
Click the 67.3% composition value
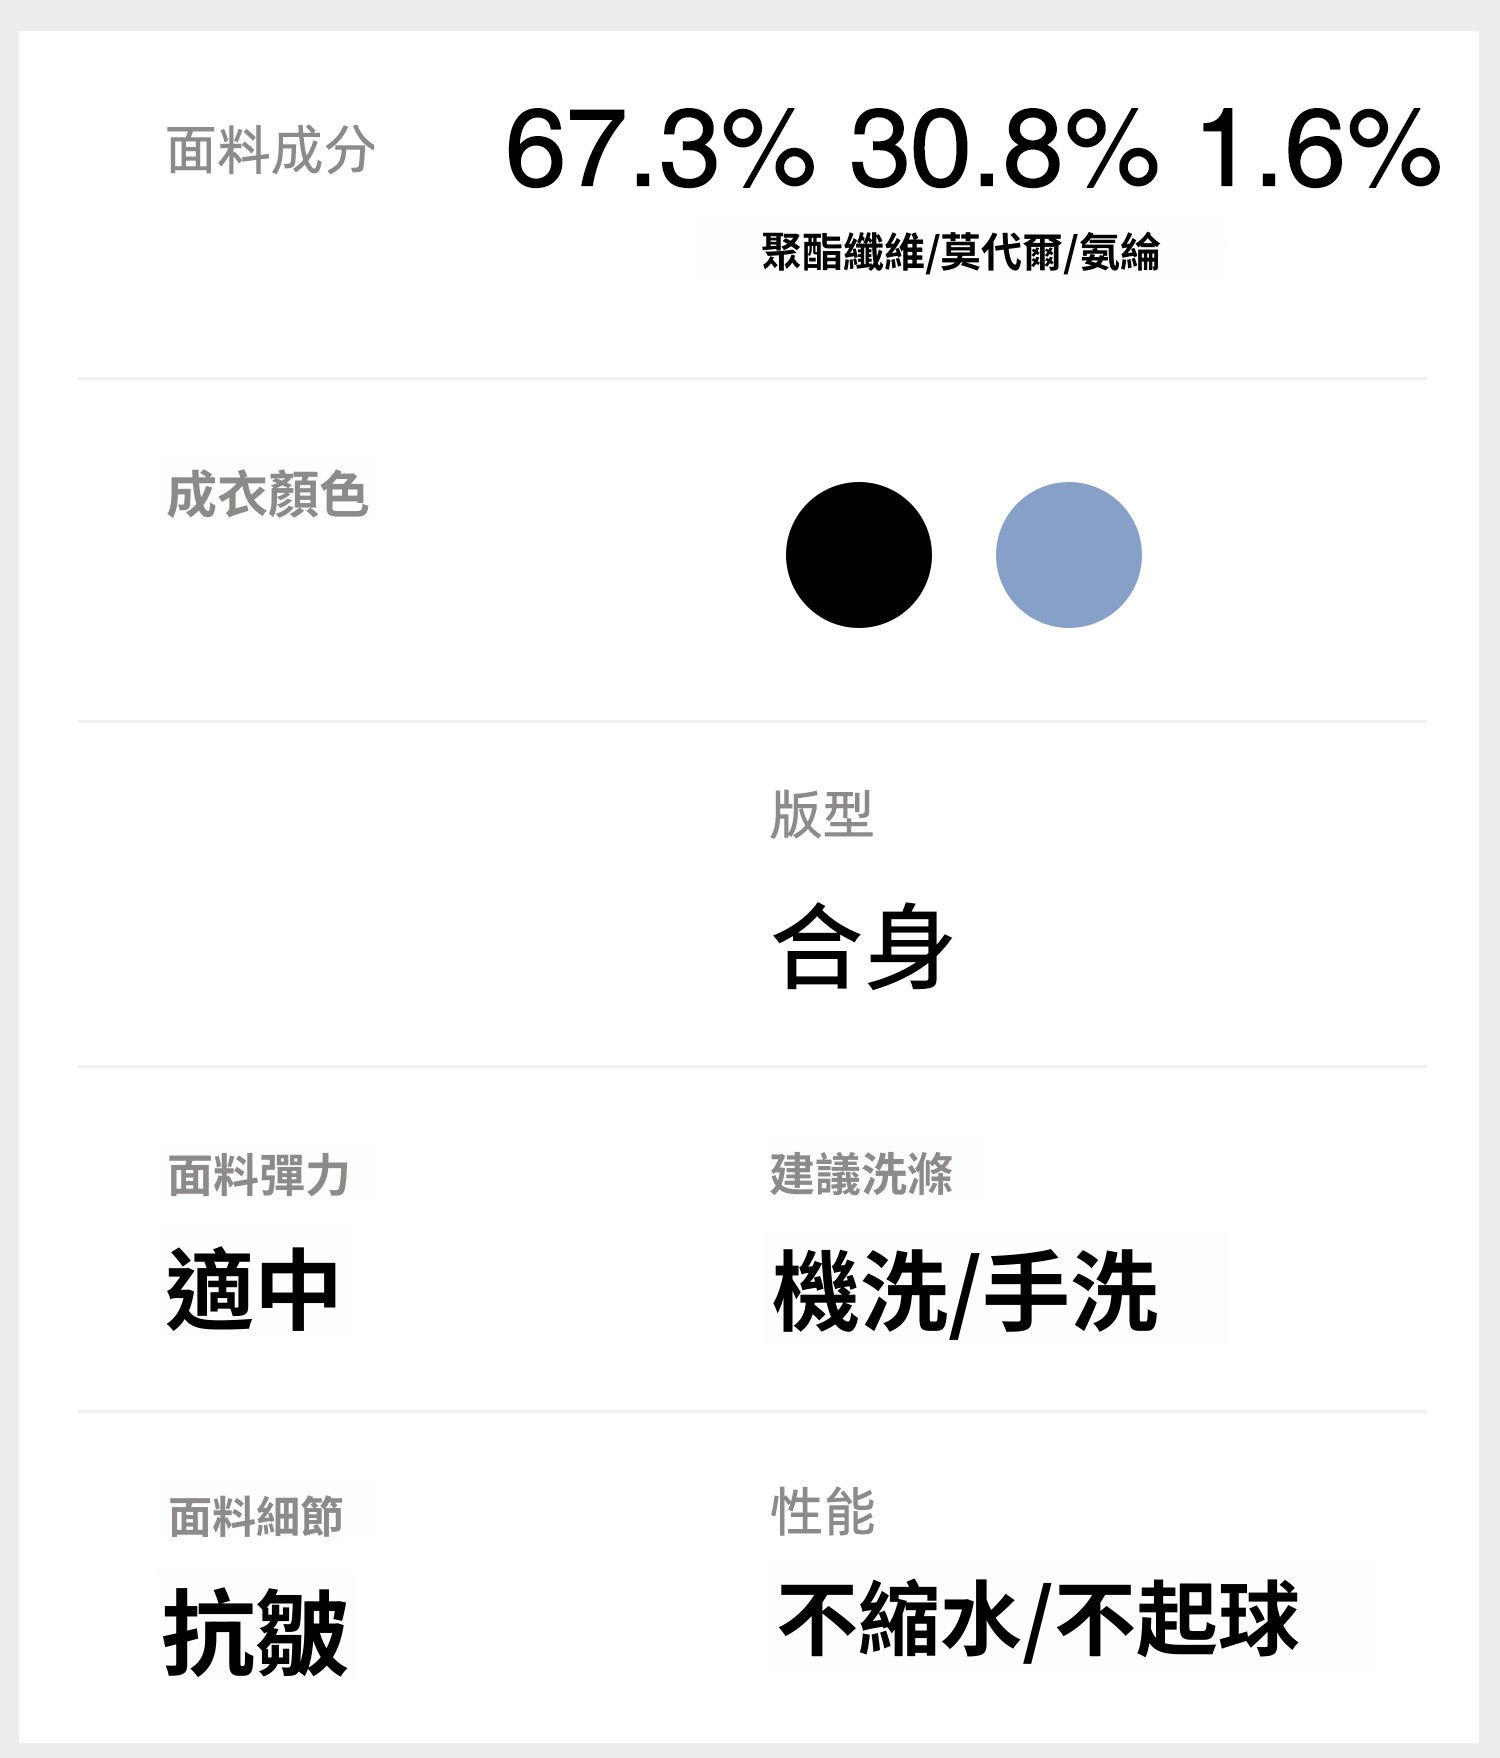coord(659,150)
